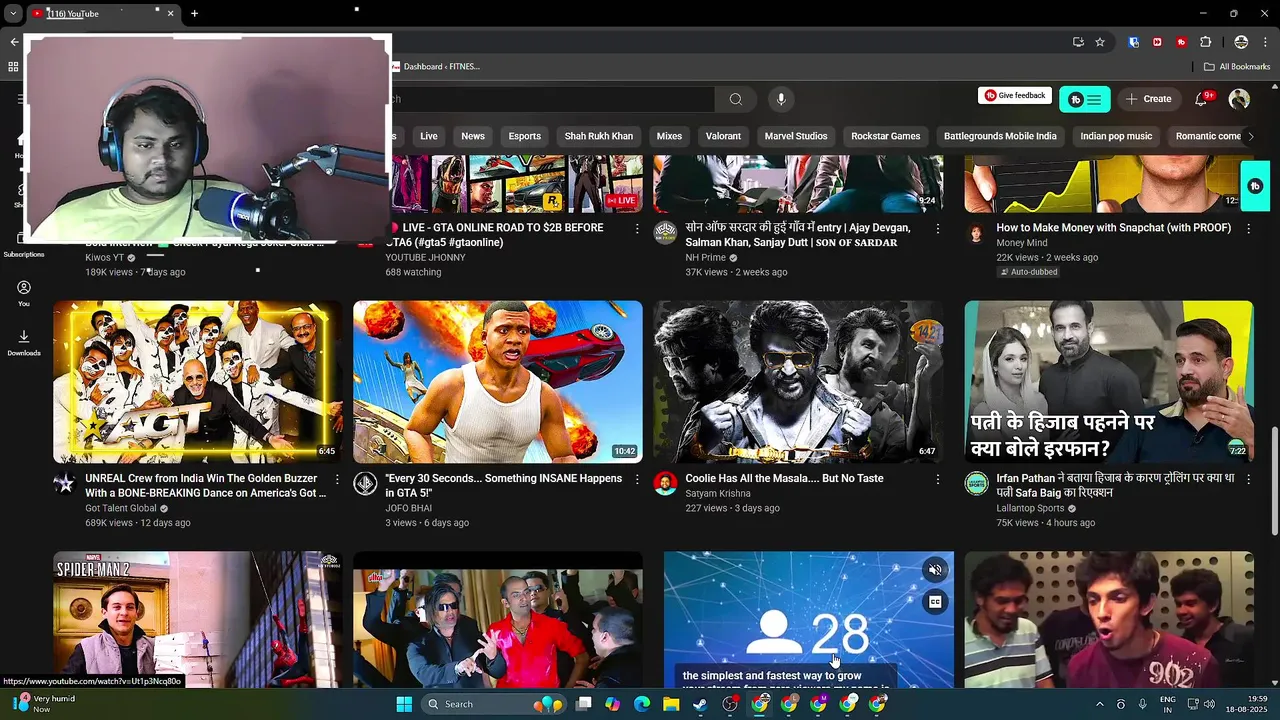
Task: Show more category chips with the right arrow
Action: (1249, 136)
